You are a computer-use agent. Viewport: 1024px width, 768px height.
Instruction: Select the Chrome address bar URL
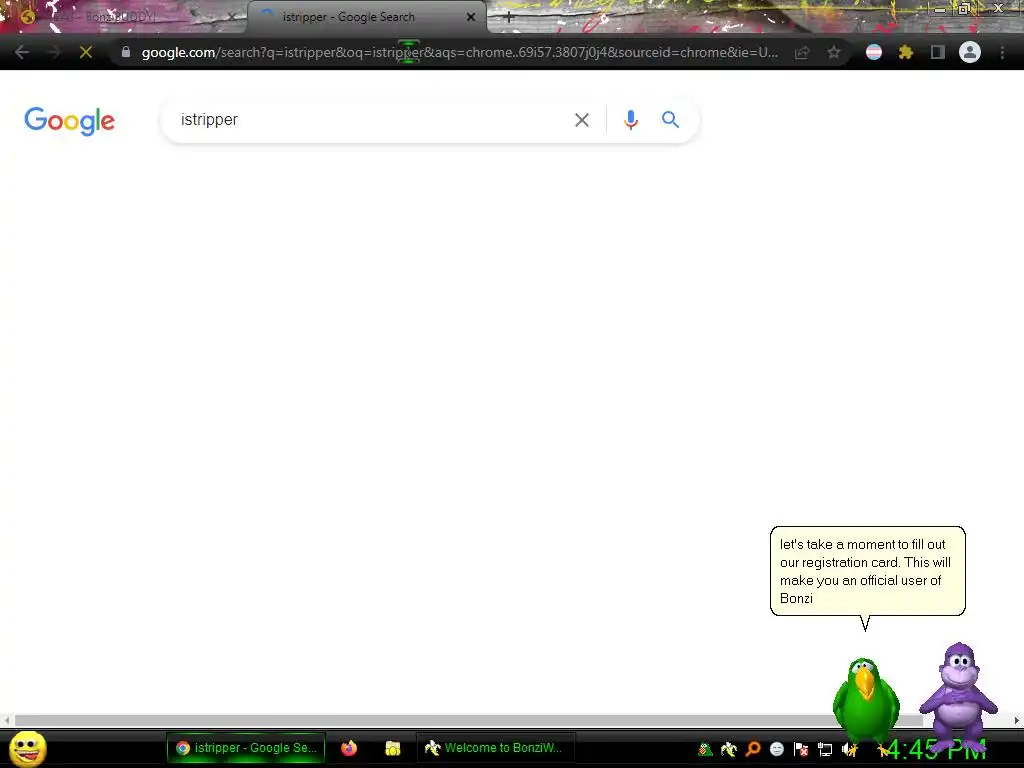click(460, 52)
